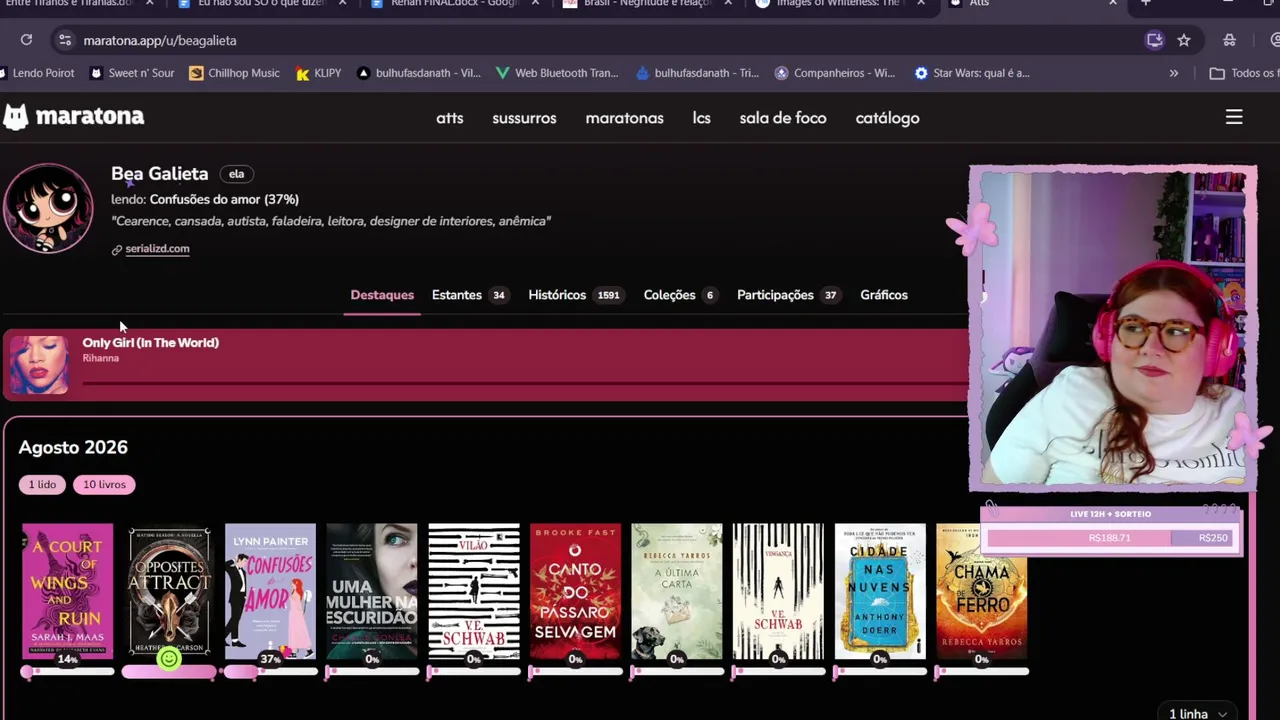Select the Destaques profile tab
Image resolution: width=1280 pixels, height=720 pixels.
(x=382, y=295)
